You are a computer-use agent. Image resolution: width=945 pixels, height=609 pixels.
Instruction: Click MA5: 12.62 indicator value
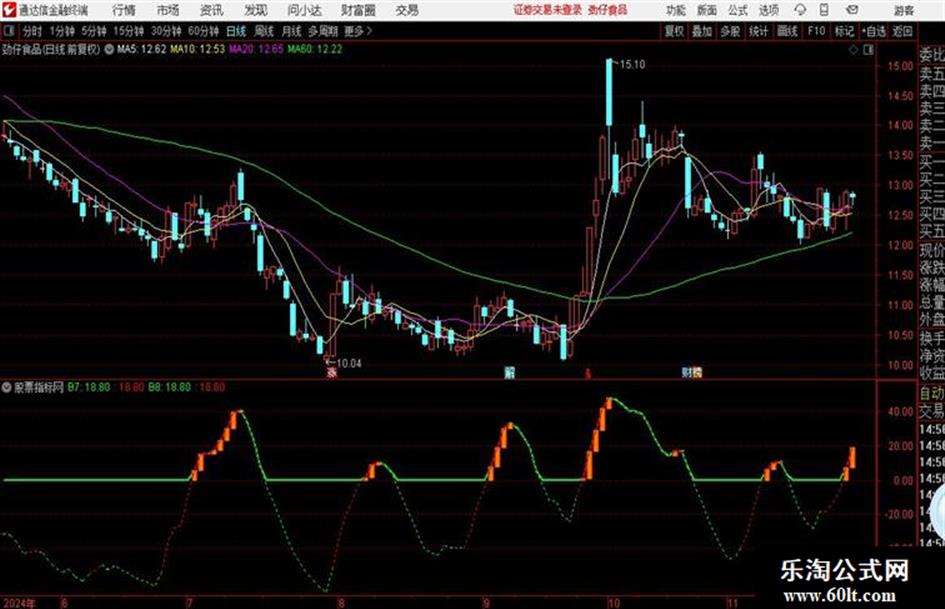(141, 49)
